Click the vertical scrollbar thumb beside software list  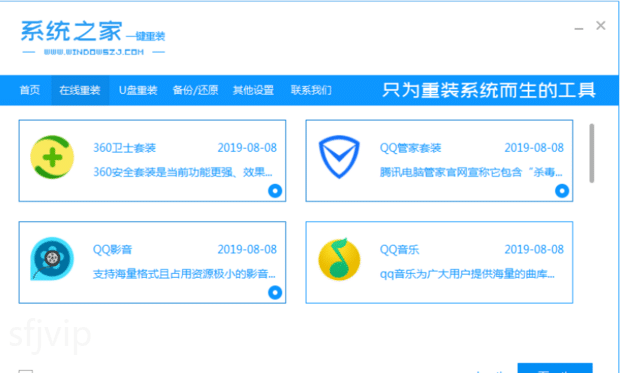592,153
